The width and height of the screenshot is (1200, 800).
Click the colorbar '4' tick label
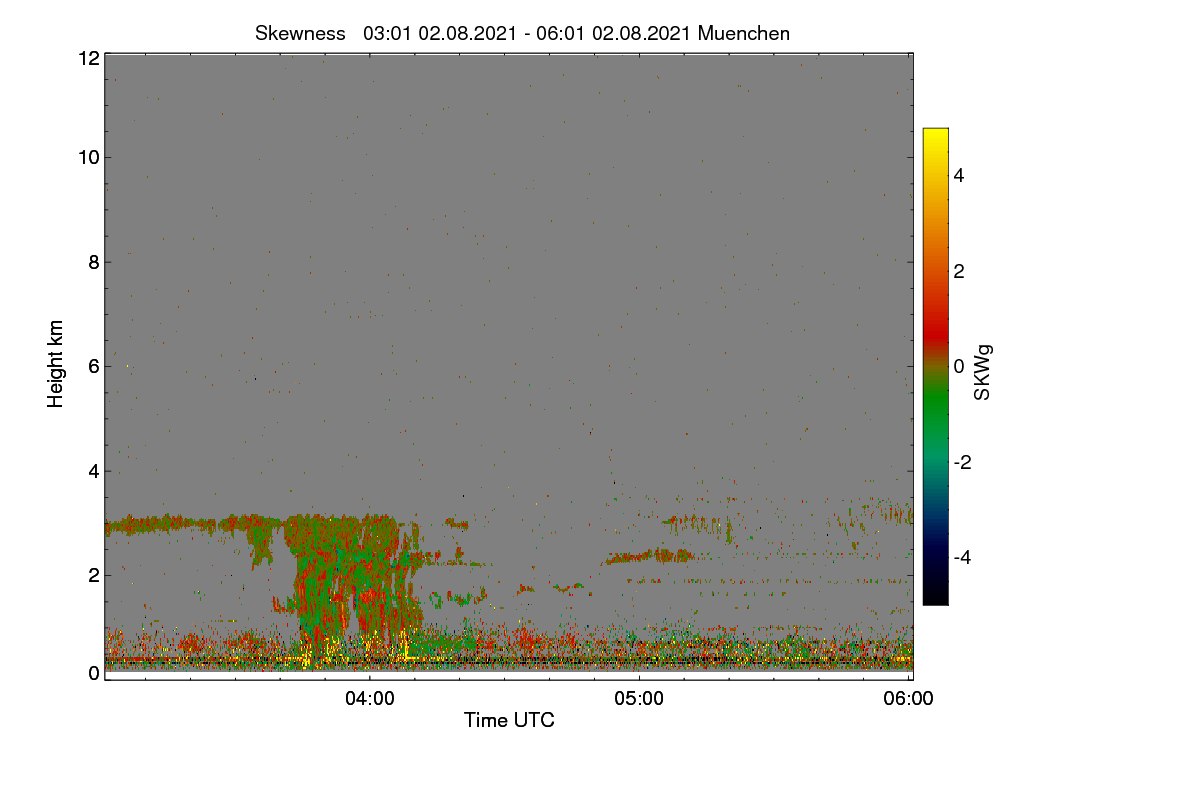click(x=958, y=175)
